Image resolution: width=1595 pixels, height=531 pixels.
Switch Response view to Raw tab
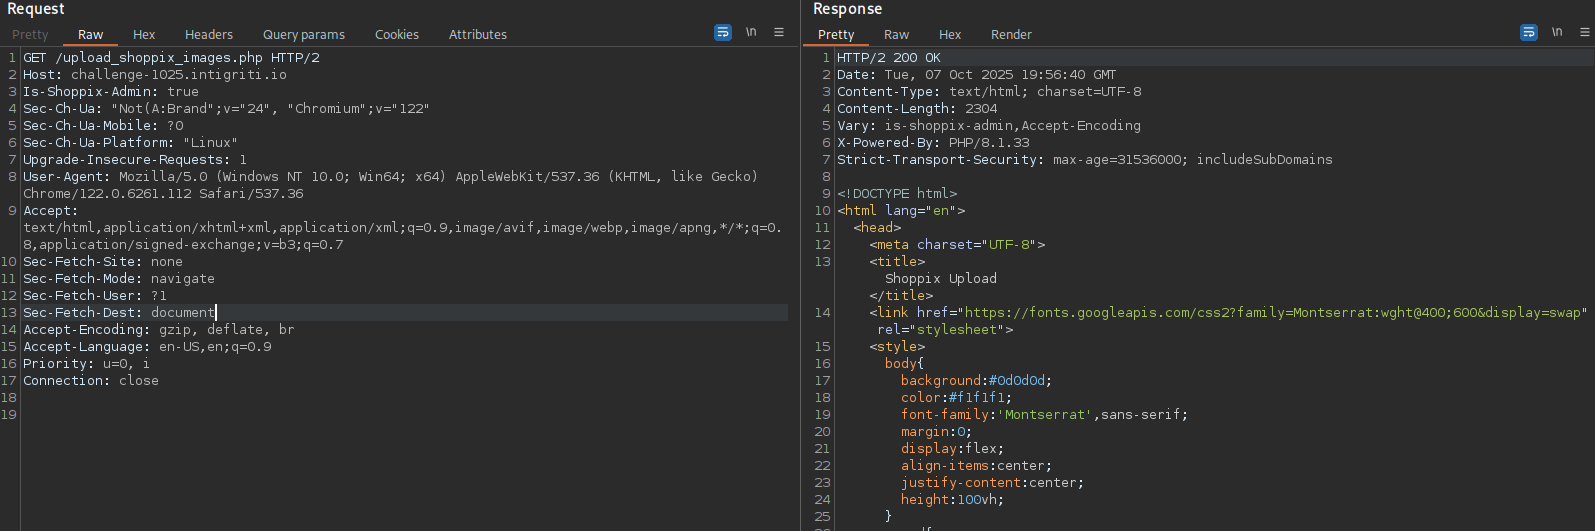(896, 35)
